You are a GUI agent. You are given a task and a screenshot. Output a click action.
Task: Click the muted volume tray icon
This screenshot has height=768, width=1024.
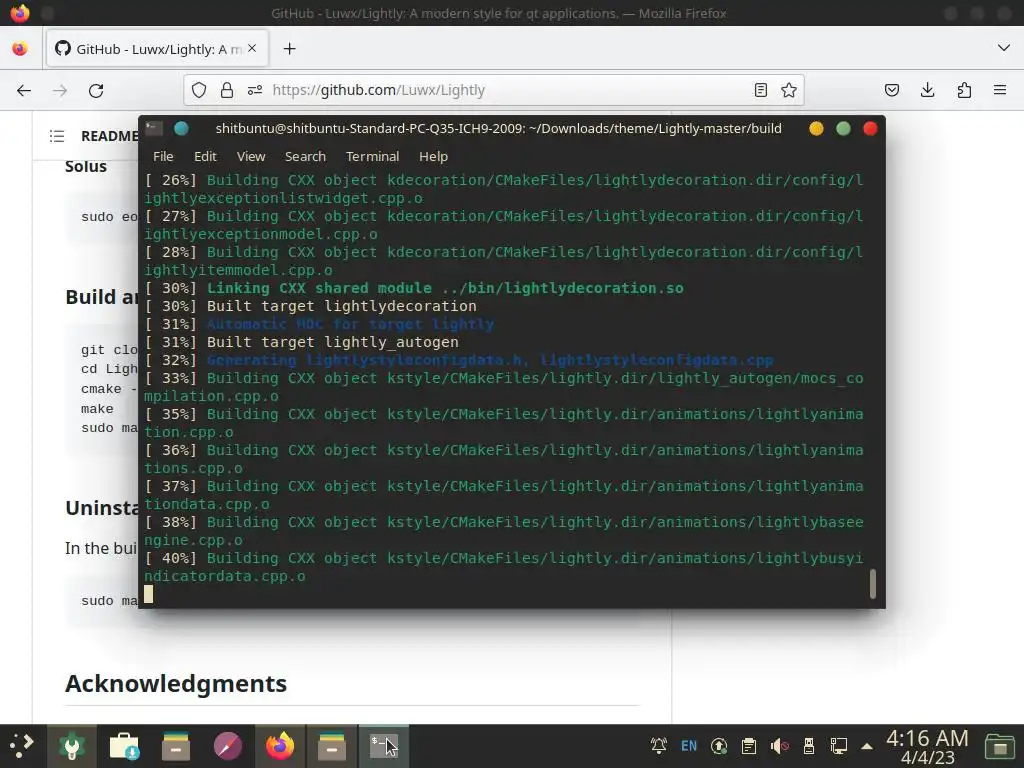point(779,745)
